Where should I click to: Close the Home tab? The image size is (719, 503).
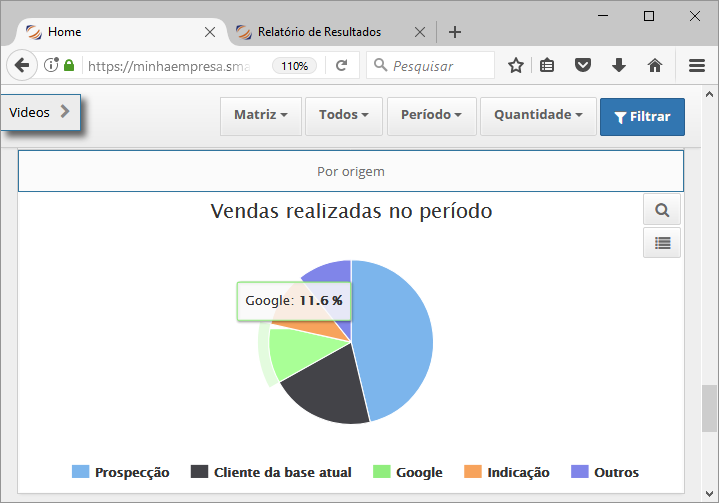click(x=210, y=32)
